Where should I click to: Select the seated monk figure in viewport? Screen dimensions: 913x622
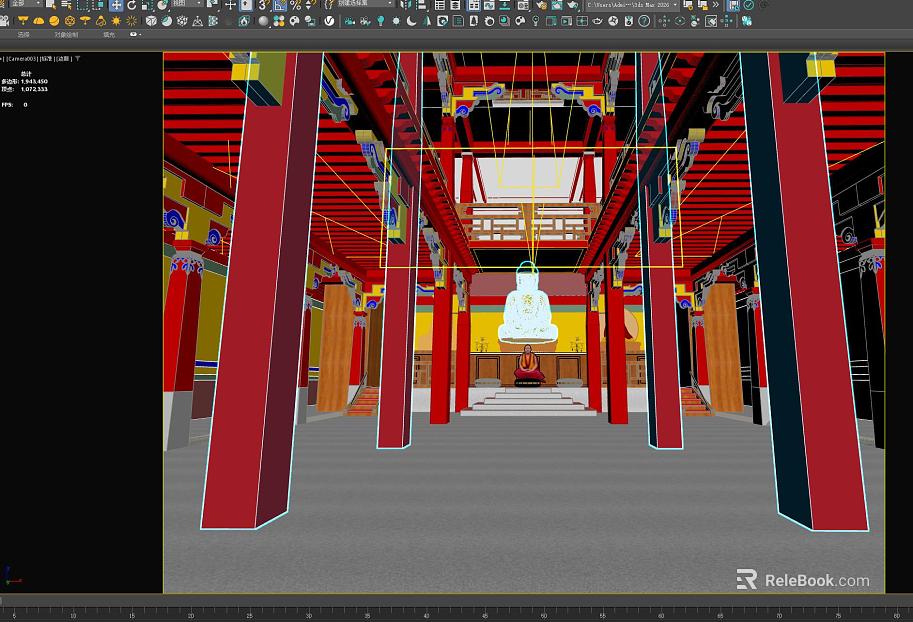coord(529,365)
